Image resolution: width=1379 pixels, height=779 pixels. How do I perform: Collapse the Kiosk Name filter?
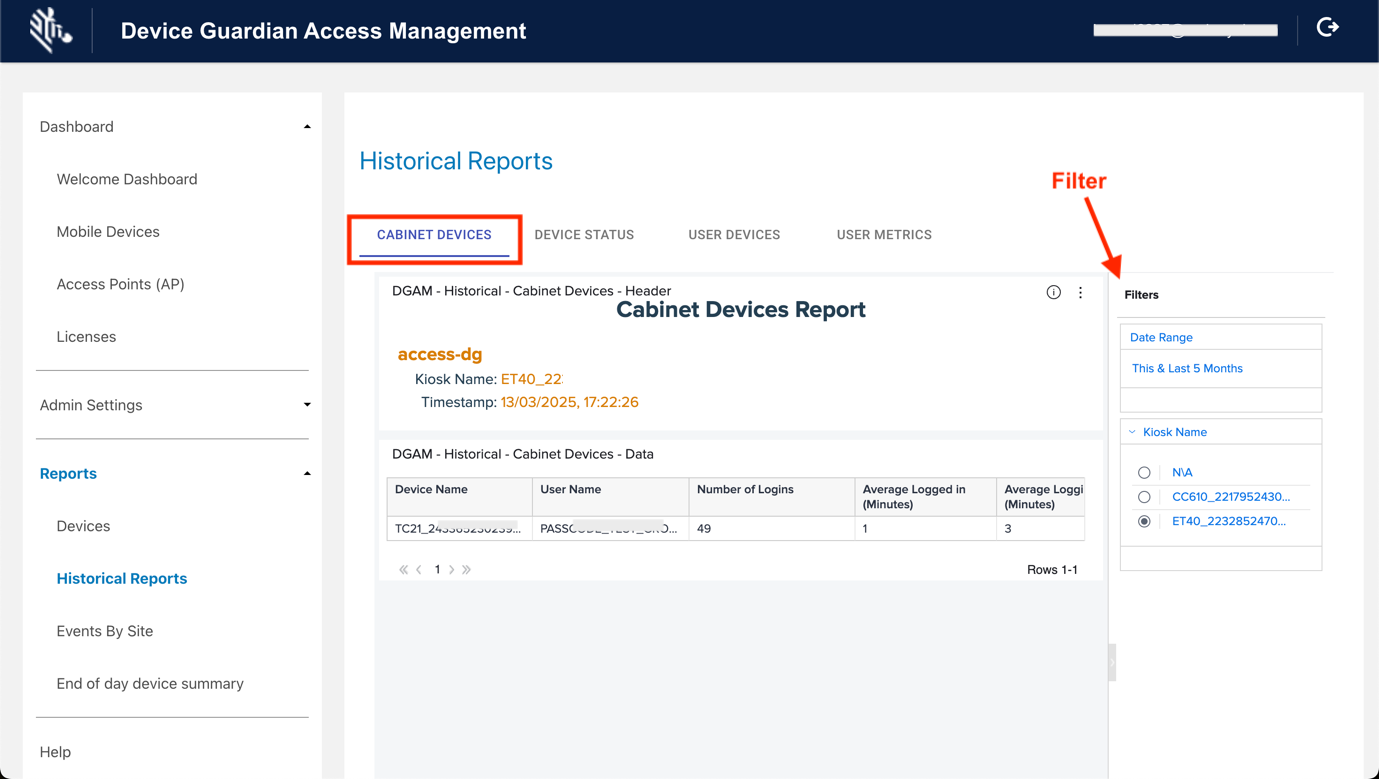coord(1132,432)
